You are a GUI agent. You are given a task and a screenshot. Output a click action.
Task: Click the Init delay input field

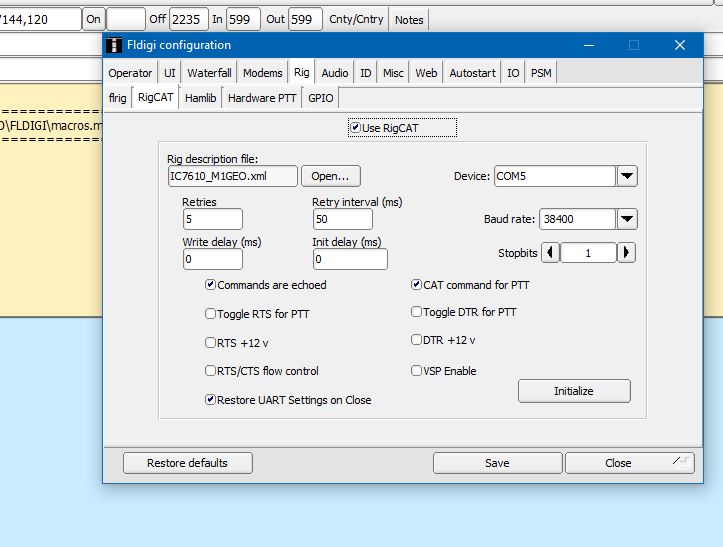pyautogui.click(x=350, y=259)
